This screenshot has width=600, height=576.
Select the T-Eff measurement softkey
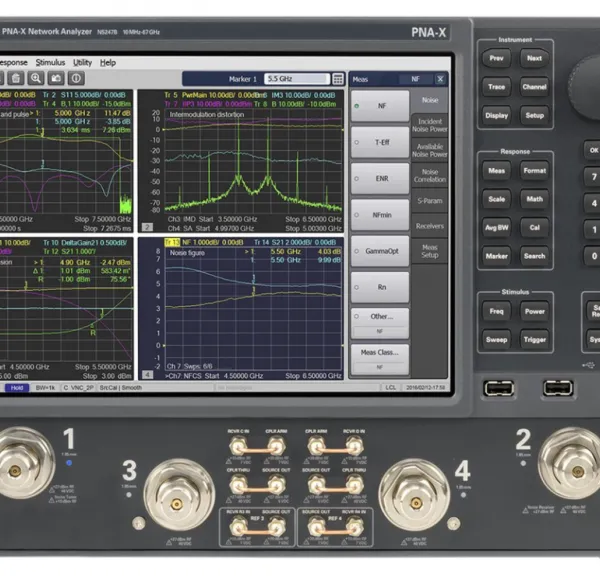[x=380, y=142]
